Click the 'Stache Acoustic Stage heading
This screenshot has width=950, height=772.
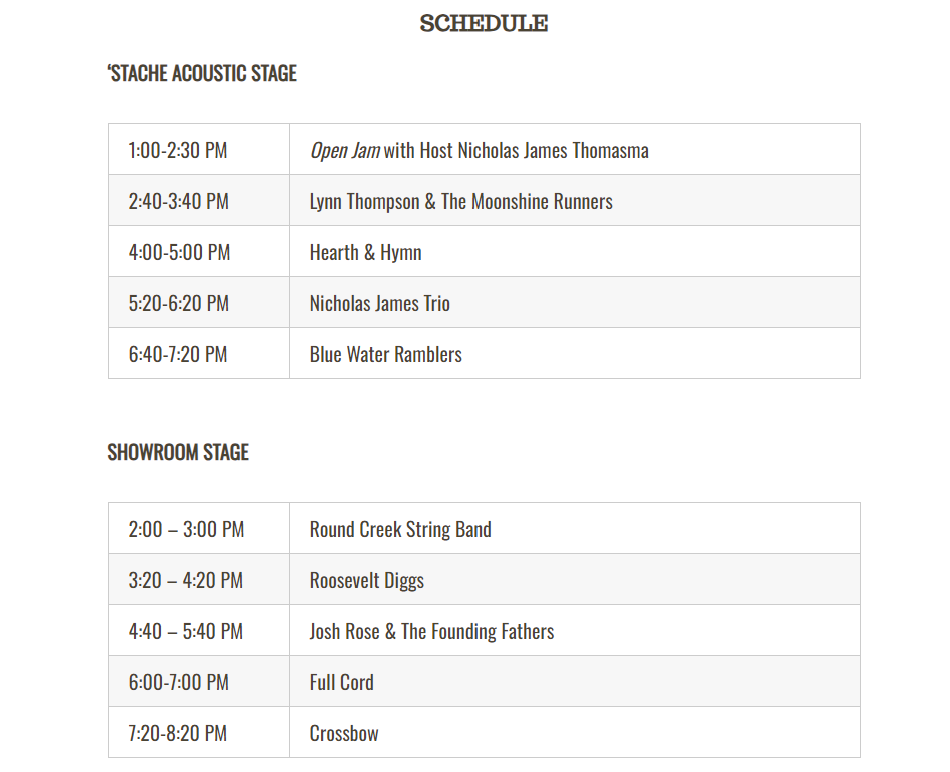click(202, 73)
